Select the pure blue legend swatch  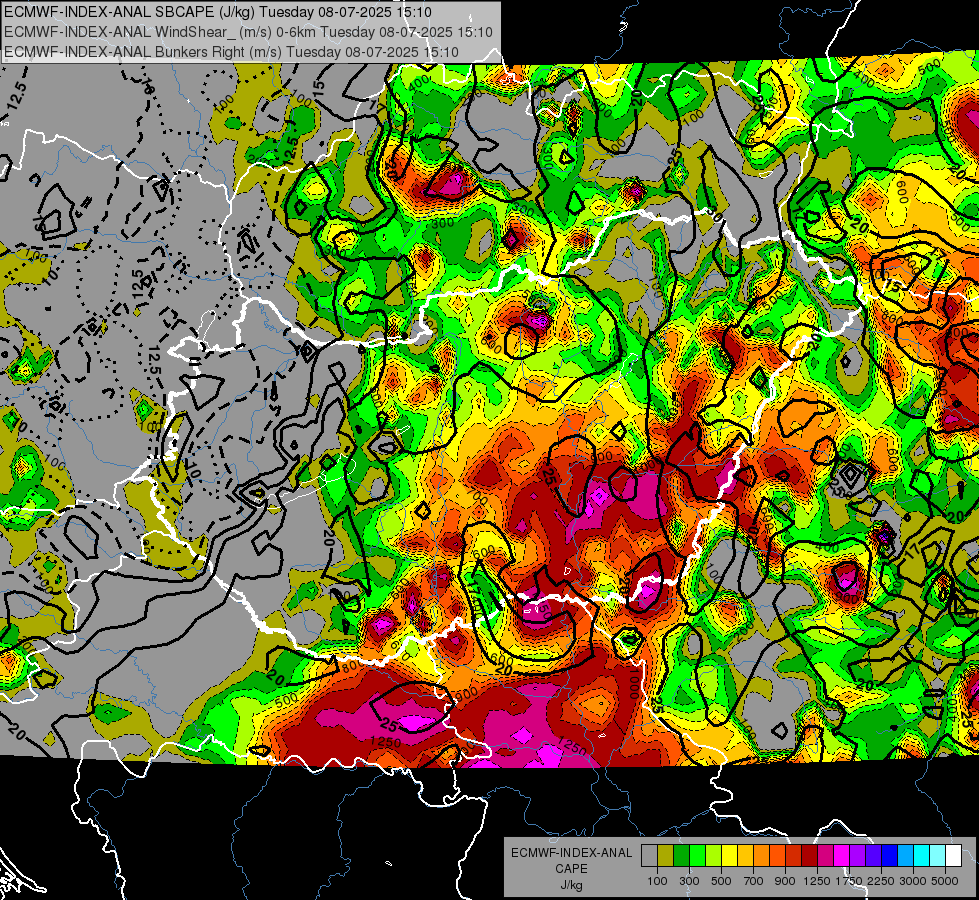click(890, 855)
